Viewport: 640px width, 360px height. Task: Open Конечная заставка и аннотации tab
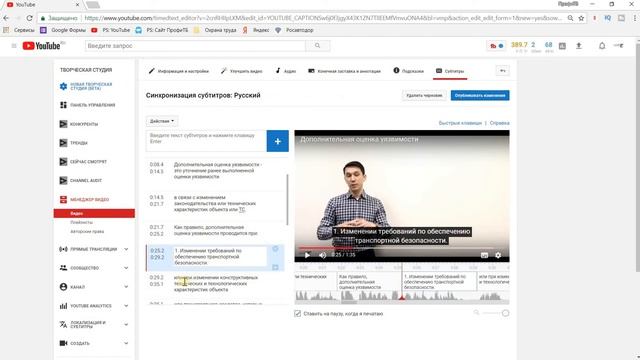click(344, 71)
